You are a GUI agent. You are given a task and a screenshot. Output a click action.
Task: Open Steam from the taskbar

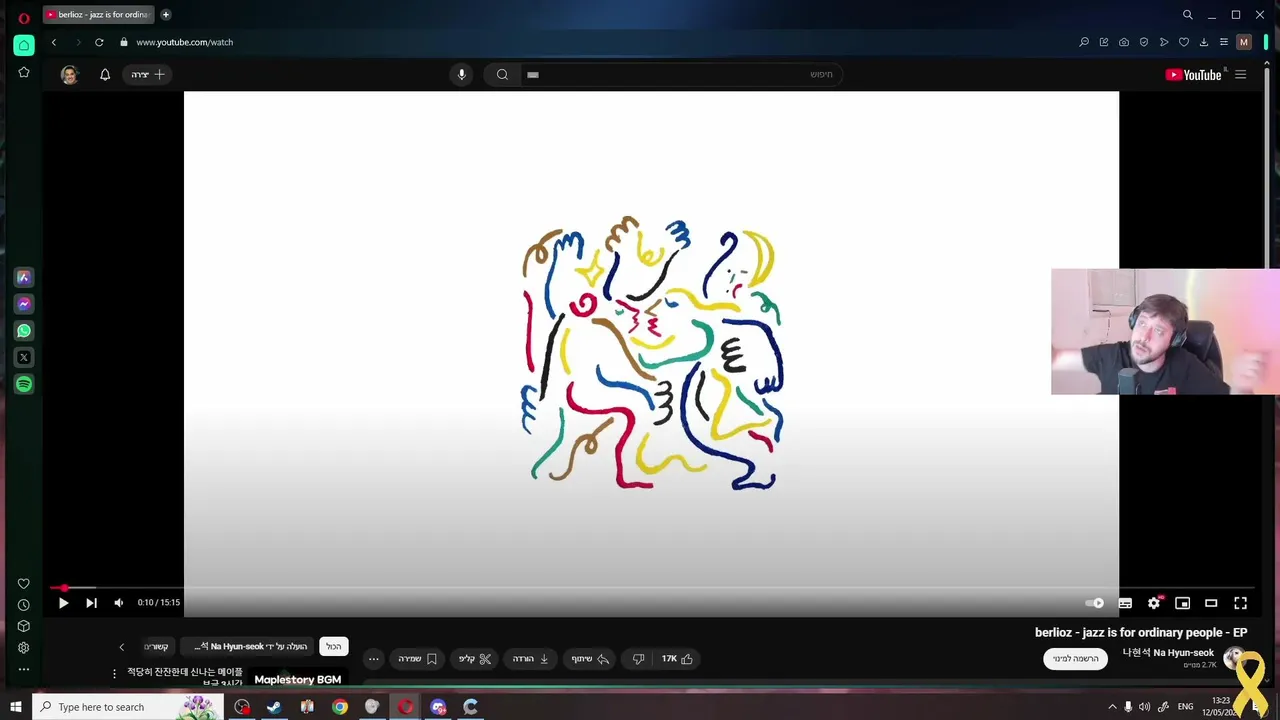coord(274,707)
